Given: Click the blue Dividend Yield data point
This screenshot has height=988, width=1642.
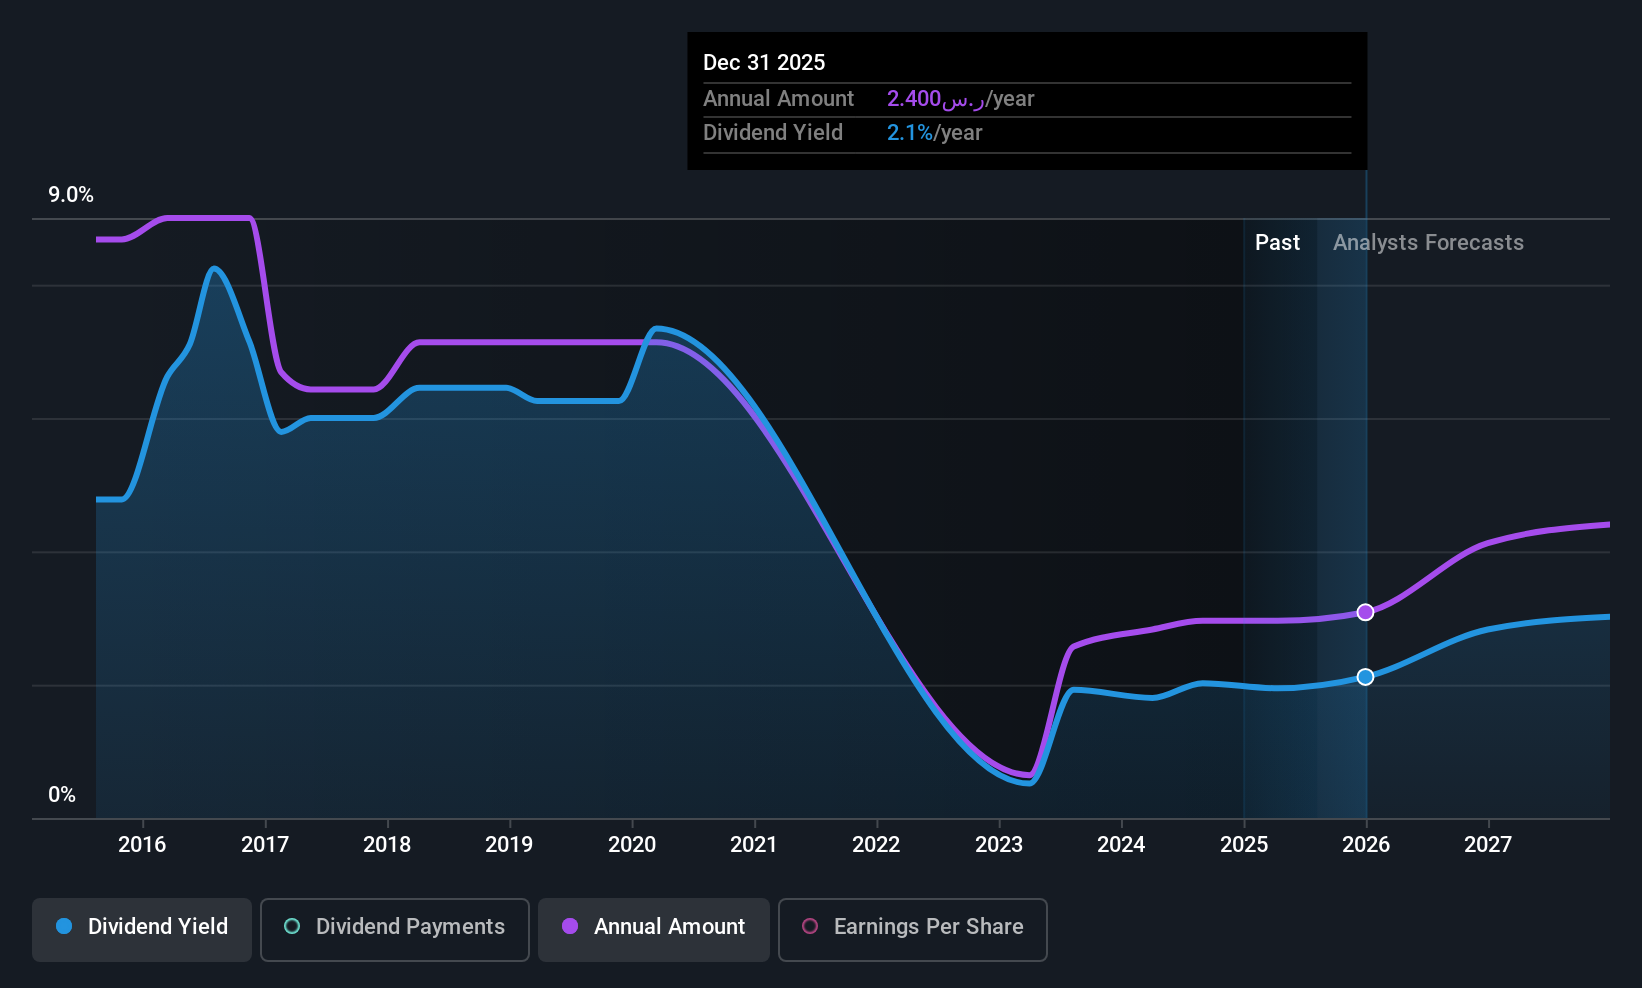Looking at the screenshot, I should coord(1365,677).
